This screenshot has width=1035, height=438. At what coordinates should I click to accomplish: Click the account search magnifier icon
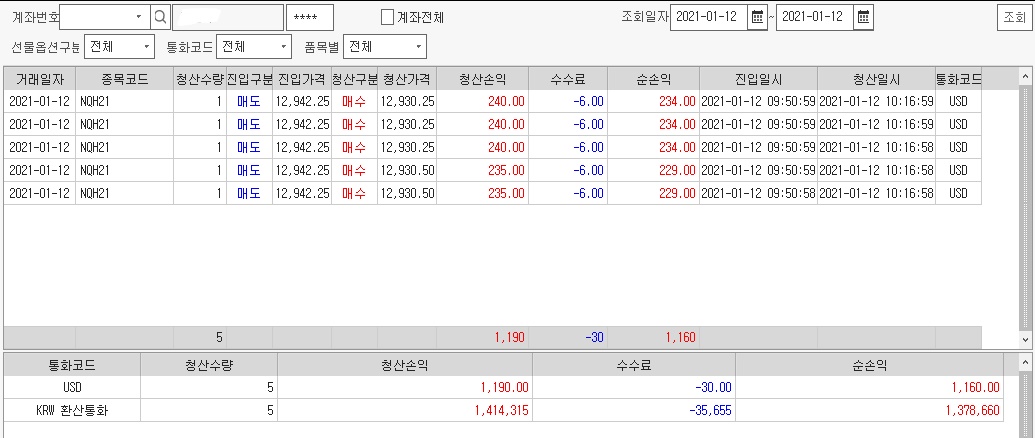point(160,17)
